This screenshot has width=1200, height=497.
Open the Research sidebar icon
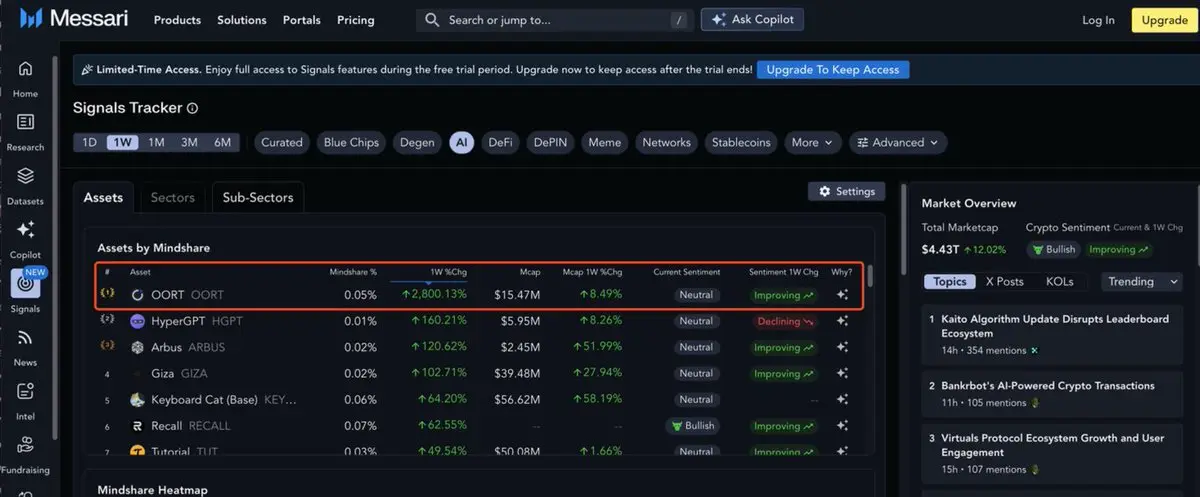pos(25,122)
